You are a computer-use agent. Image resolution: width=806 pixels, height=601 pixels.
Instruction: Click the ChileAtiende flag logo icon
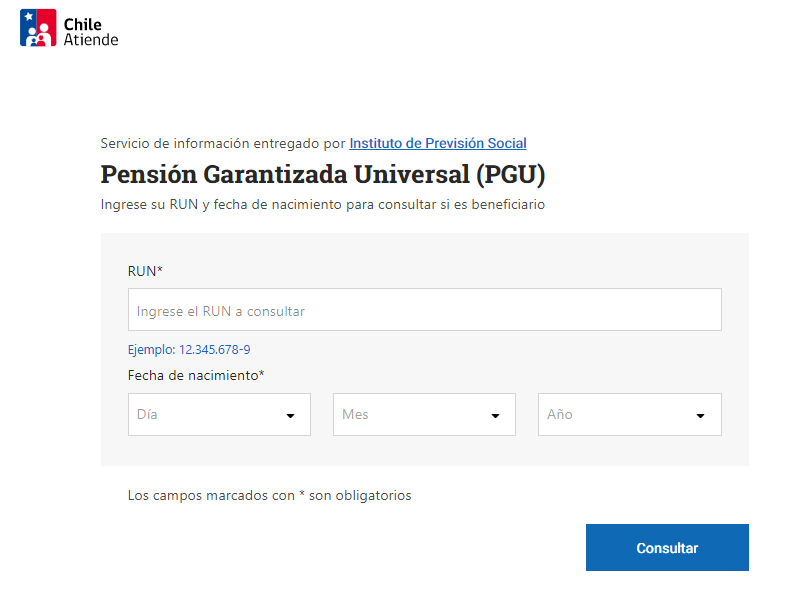click(x=38, y=28)
